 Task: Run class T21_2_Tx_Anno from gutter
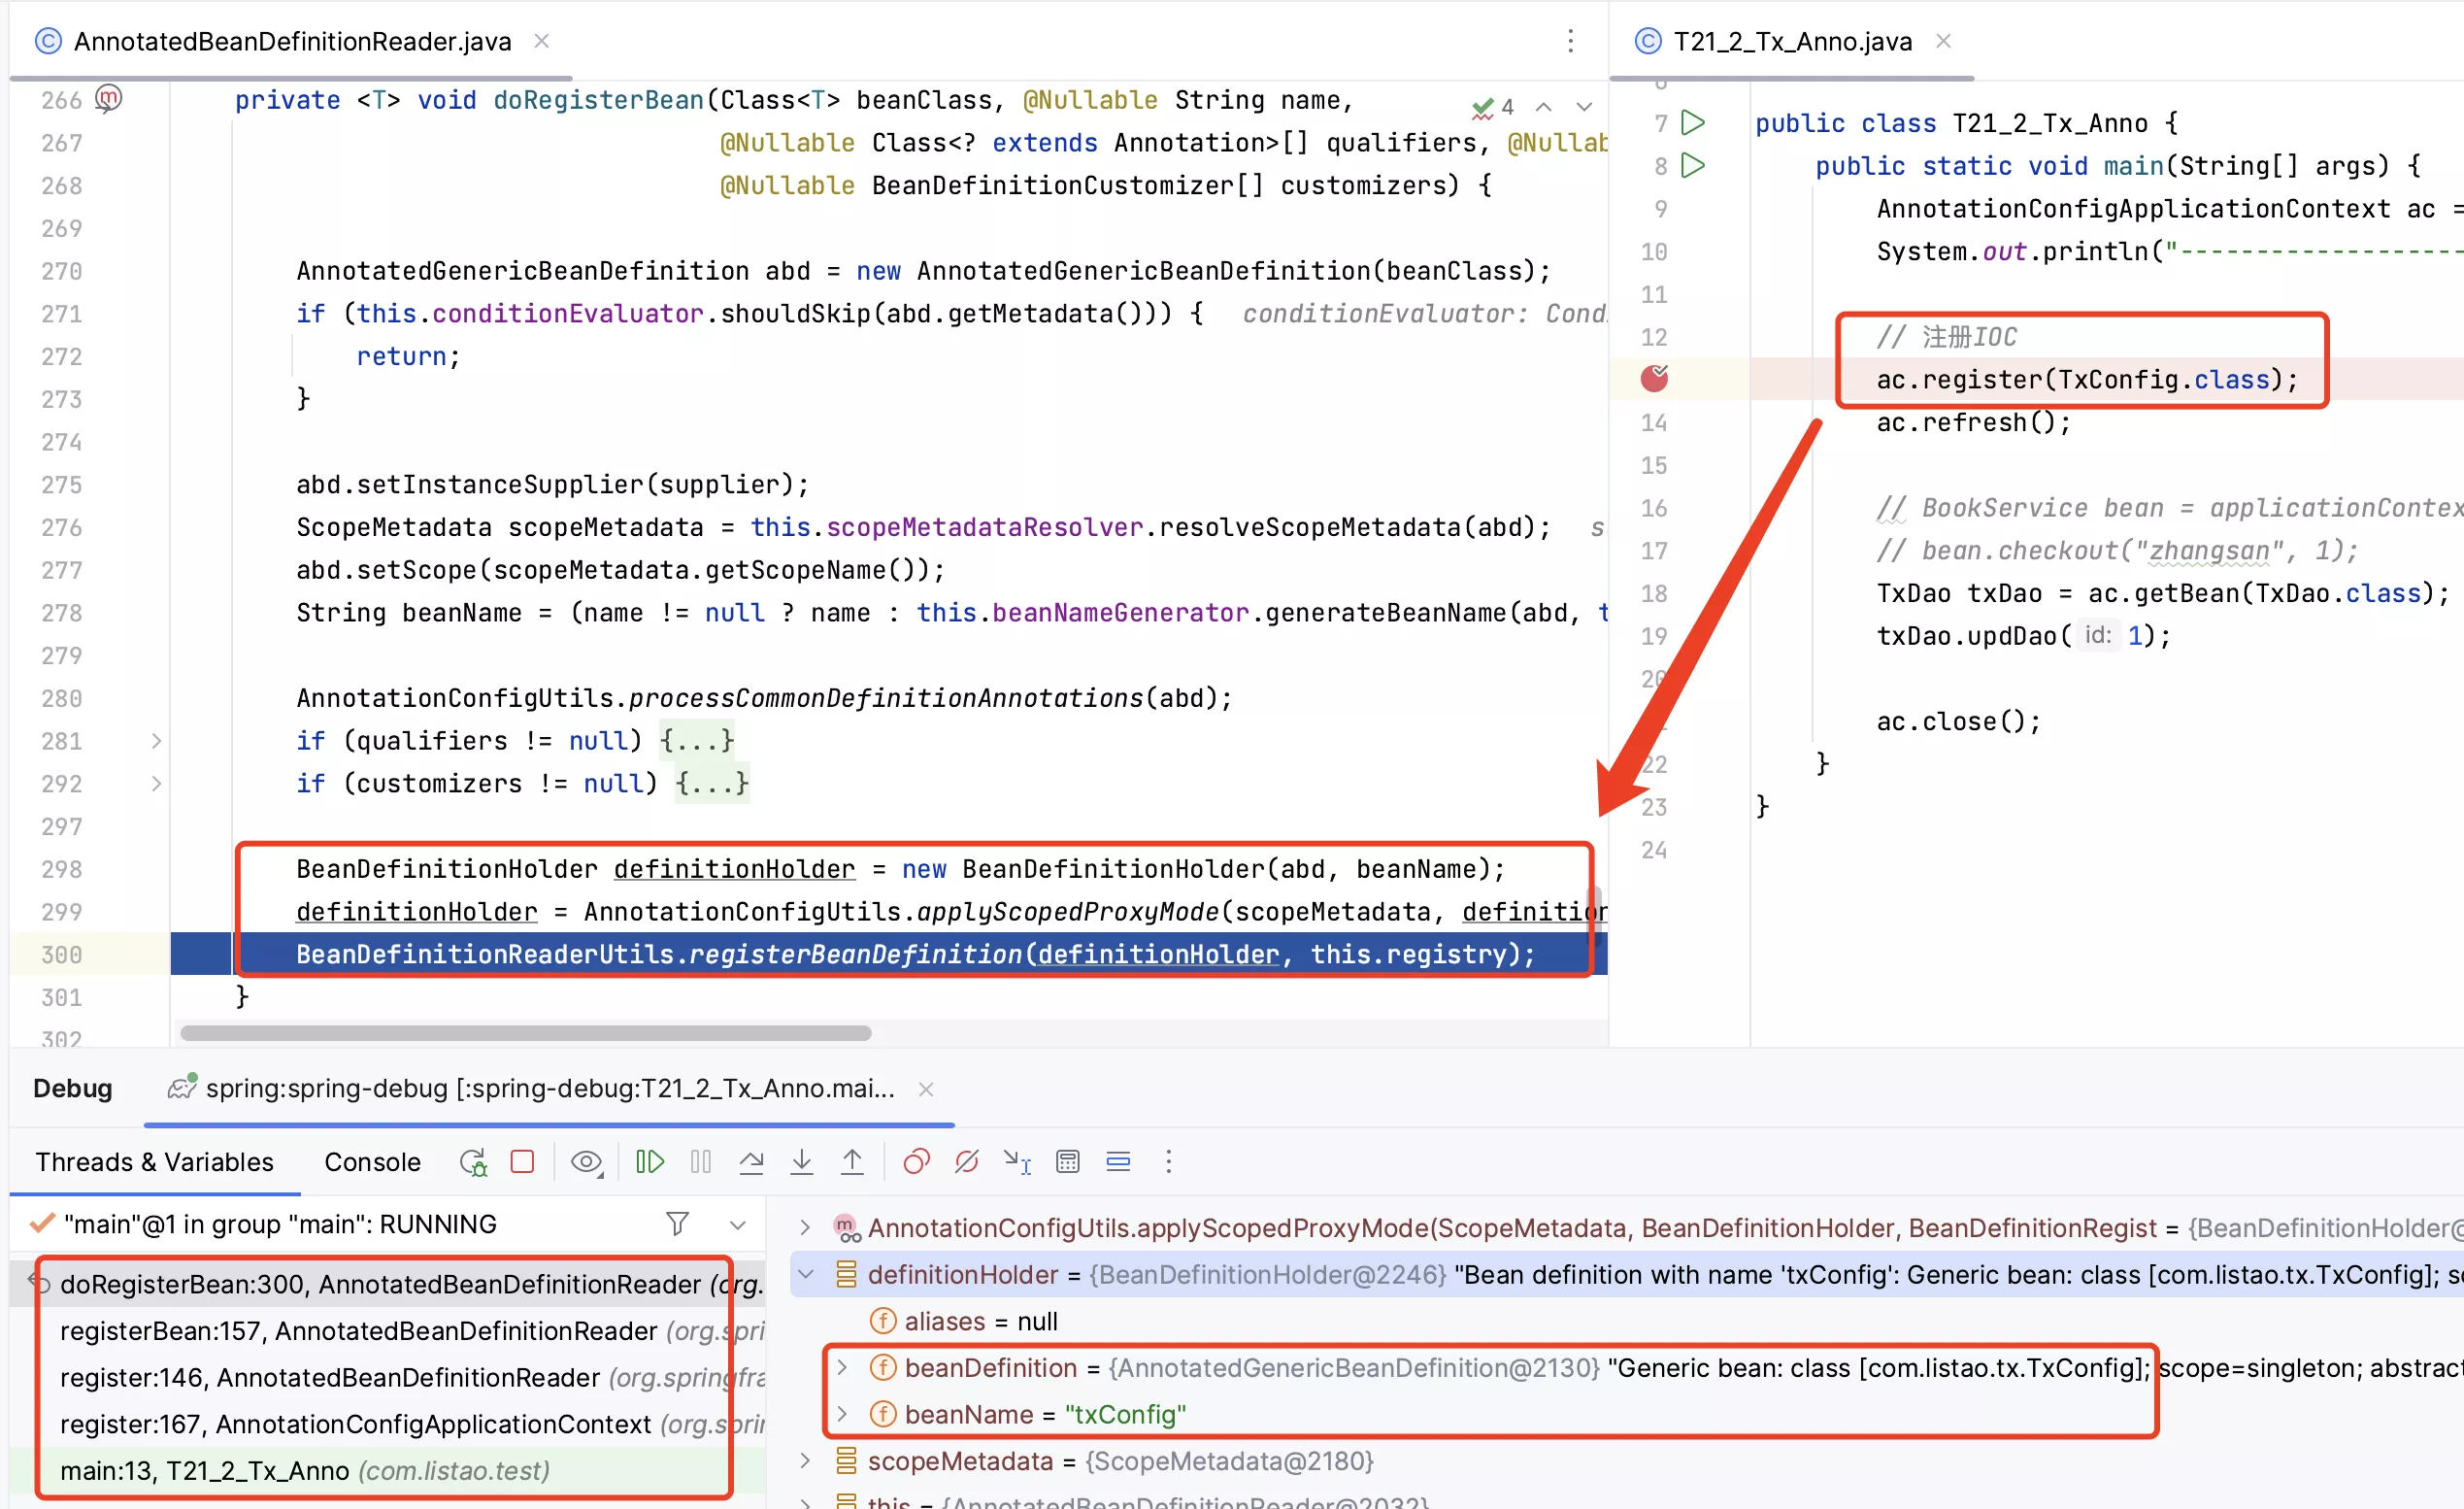coord(1693,123)
